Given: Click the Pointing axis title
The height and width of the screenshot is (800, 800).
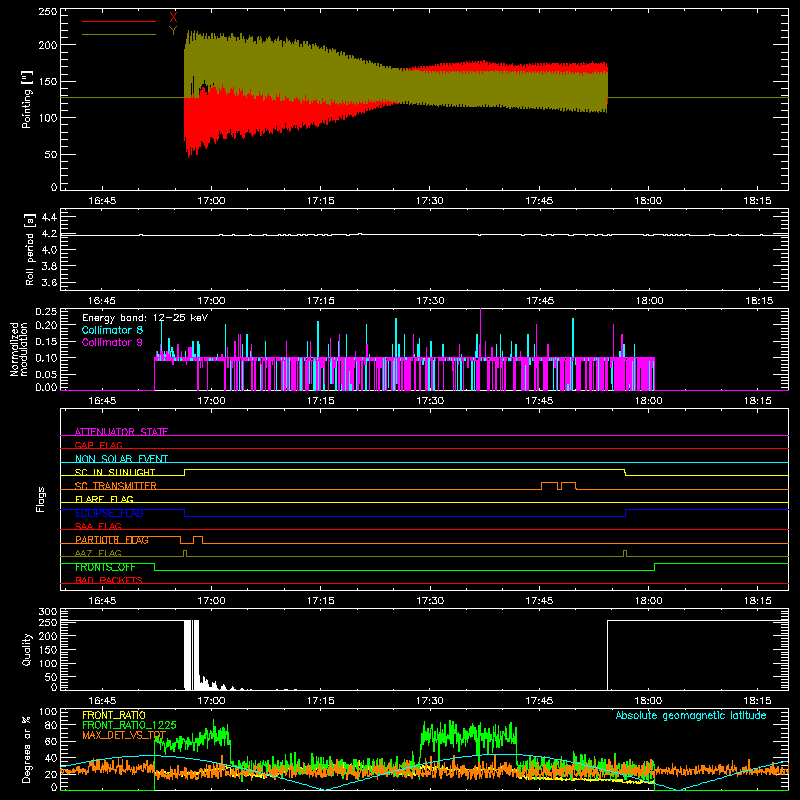Looking at the screenshot, I should [27, 99].
